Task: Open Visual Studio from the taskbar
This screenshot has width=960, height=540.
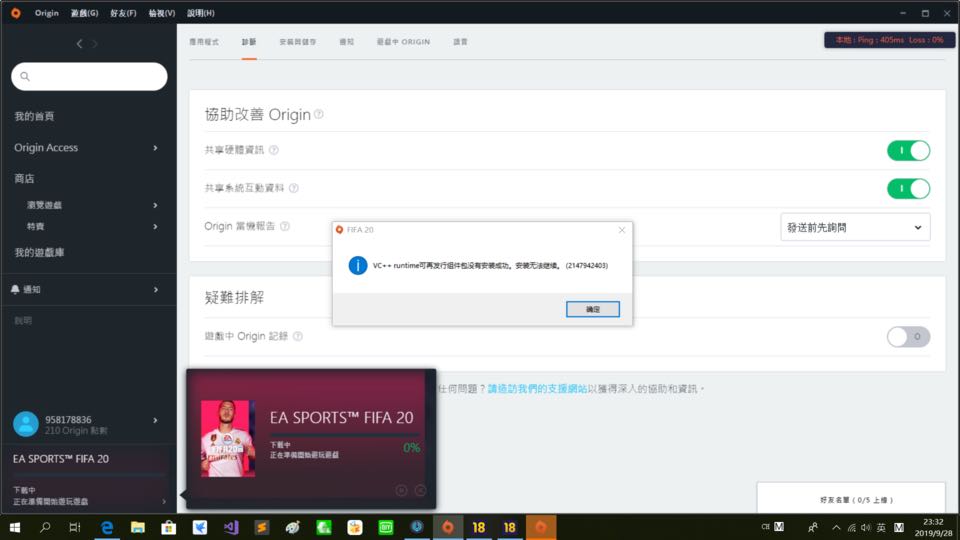Action: 231,527
